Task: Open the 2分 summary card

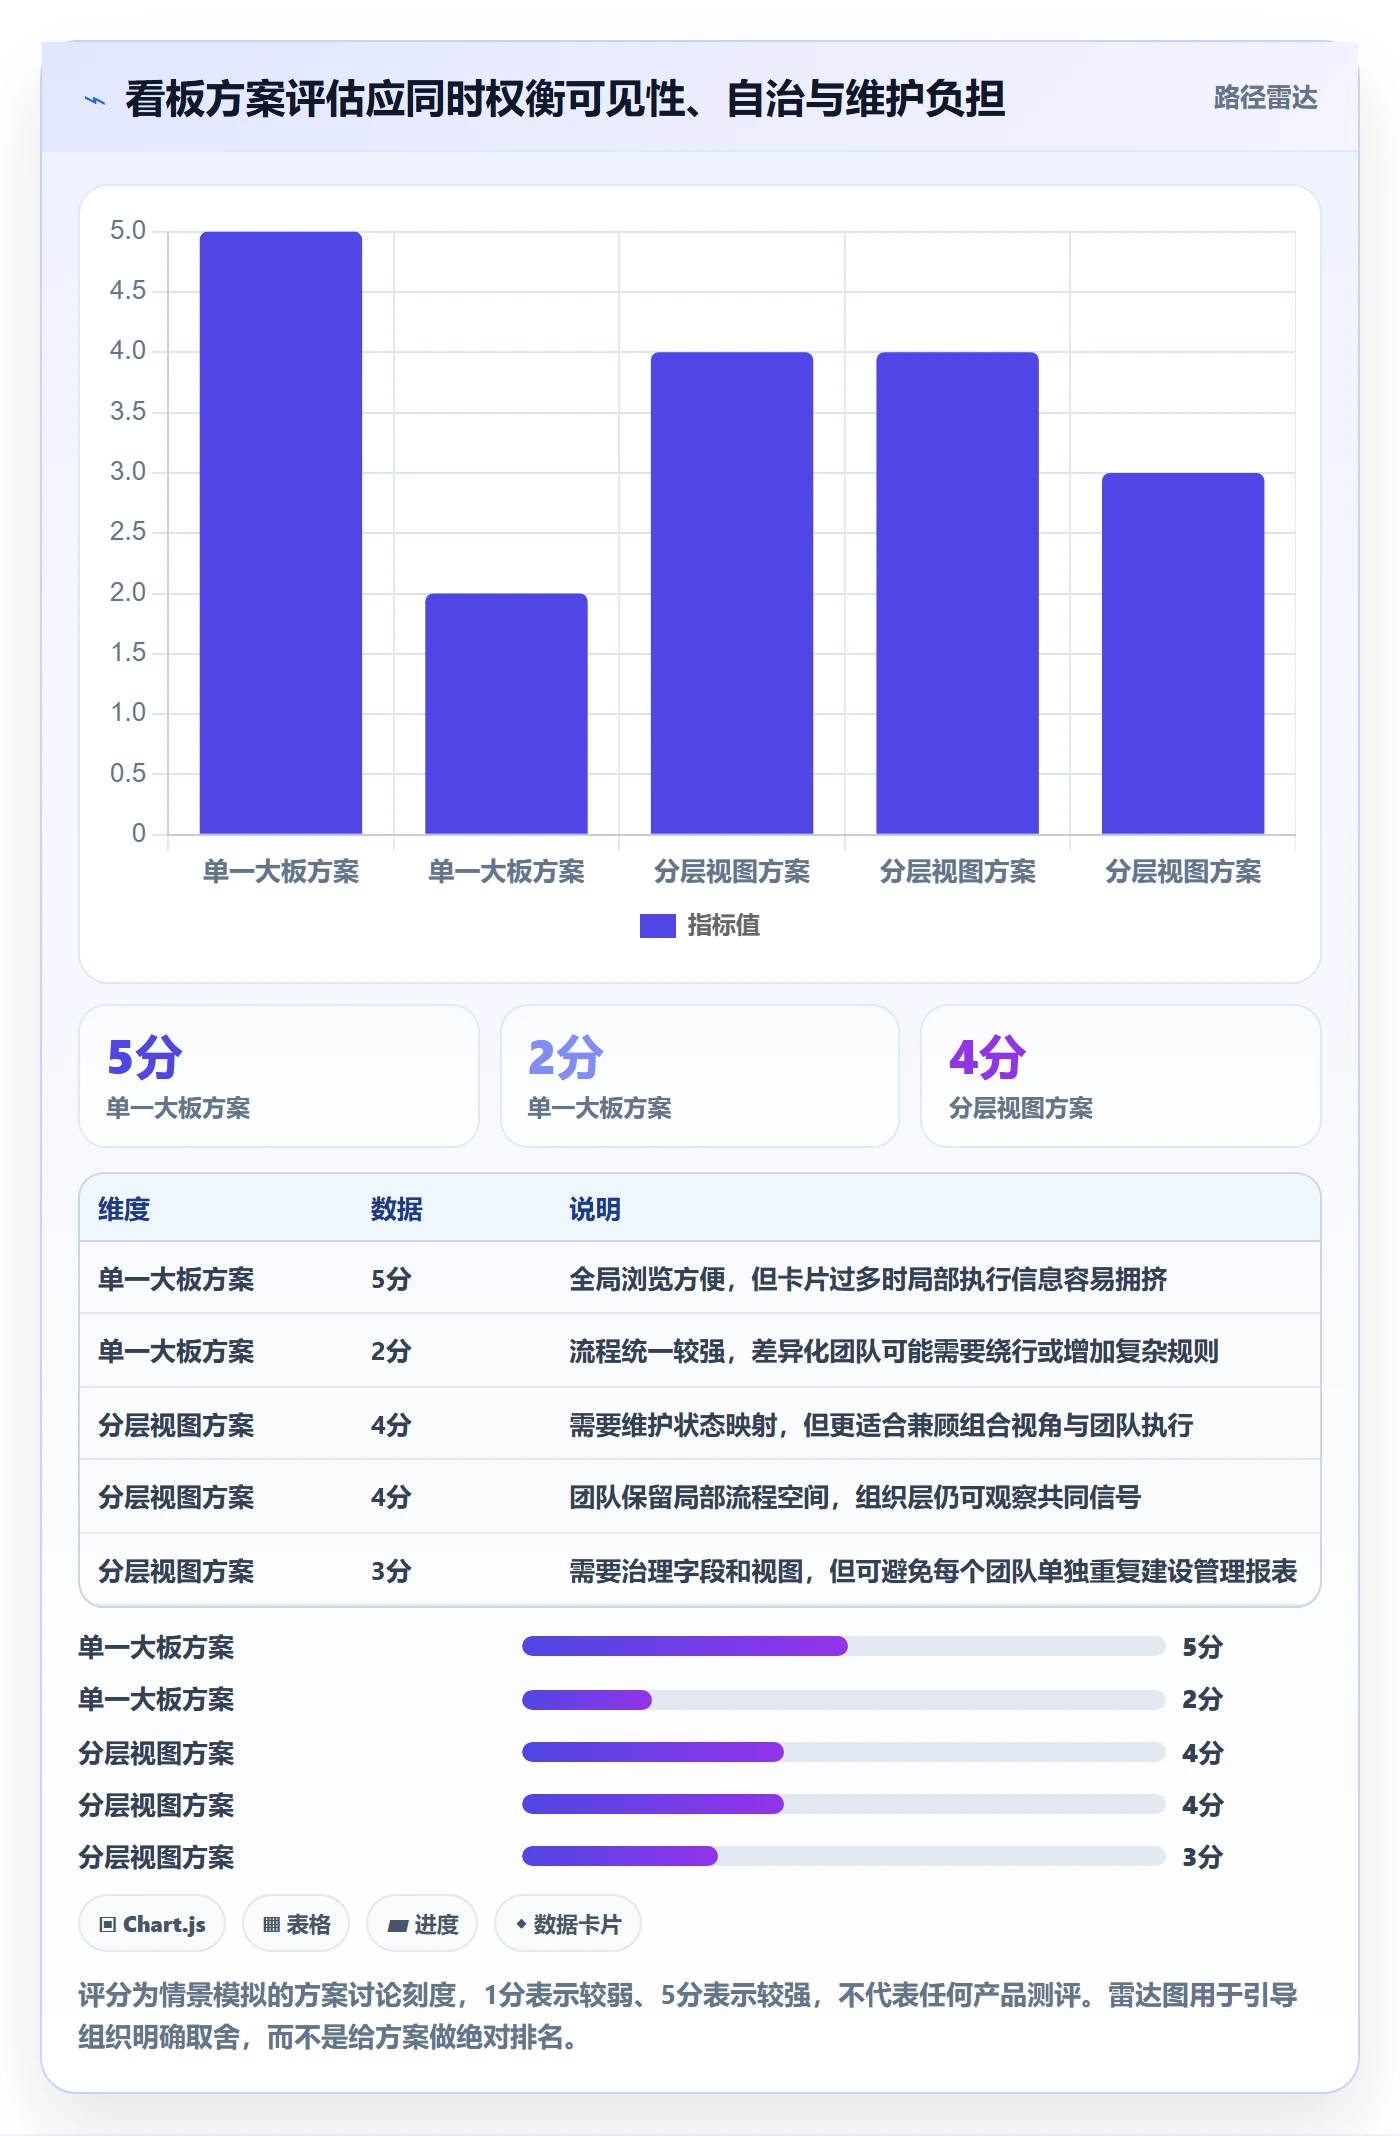Action: (x=700, y=1076)
